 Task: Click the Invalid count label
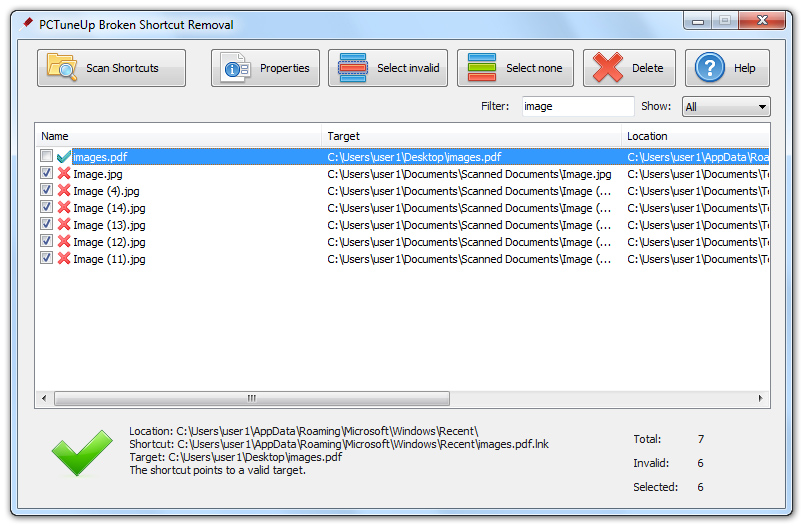(651, 463)
